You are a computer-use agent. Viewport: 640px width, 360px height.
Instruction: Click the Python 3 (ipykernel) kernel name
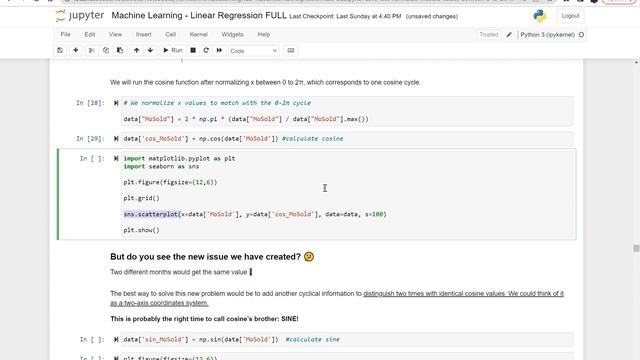coord(547,35)
